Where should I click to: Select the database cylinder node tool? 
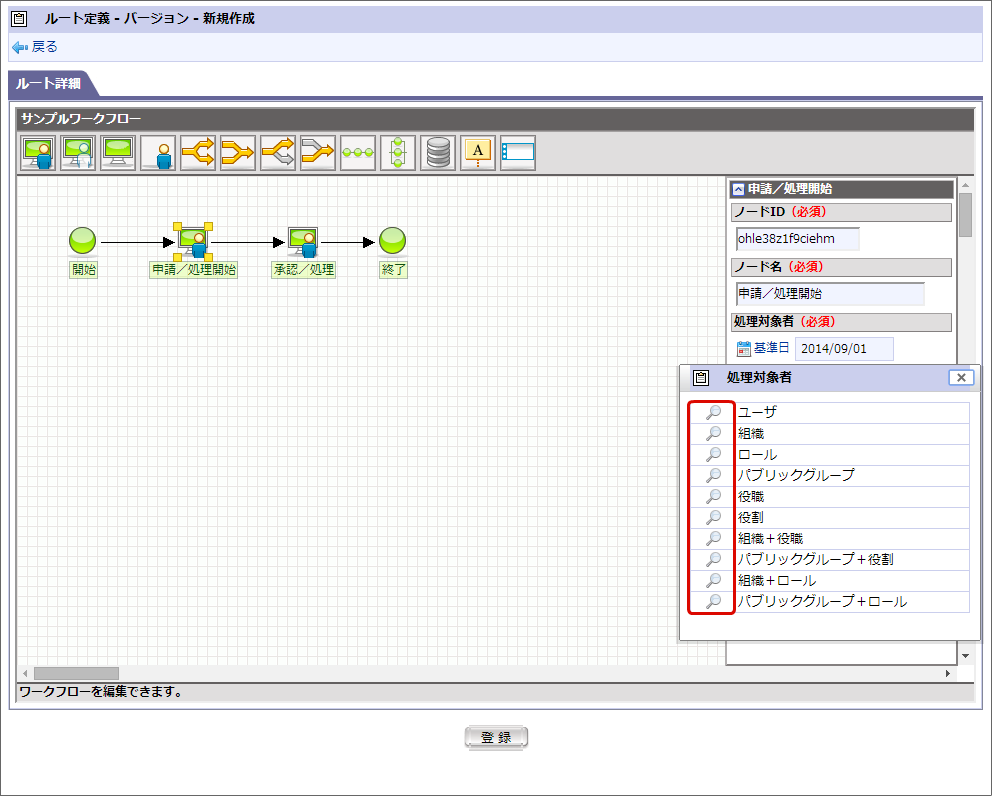pyautogui.click(x=438, y=153)
